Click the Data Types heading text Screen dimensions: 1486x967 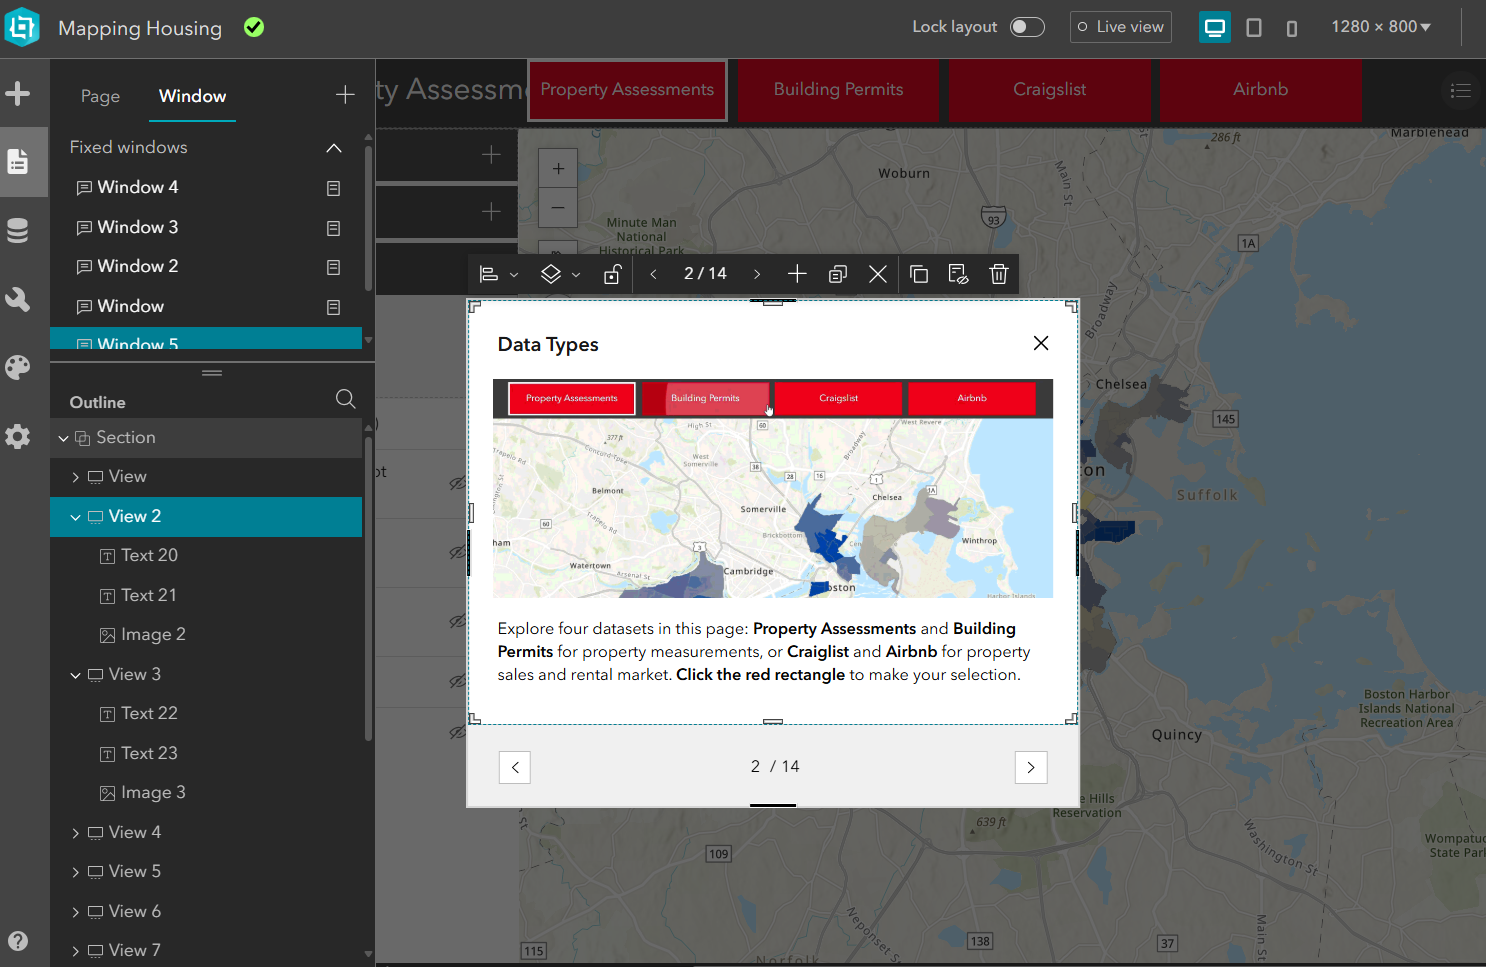tap(548, 344)
